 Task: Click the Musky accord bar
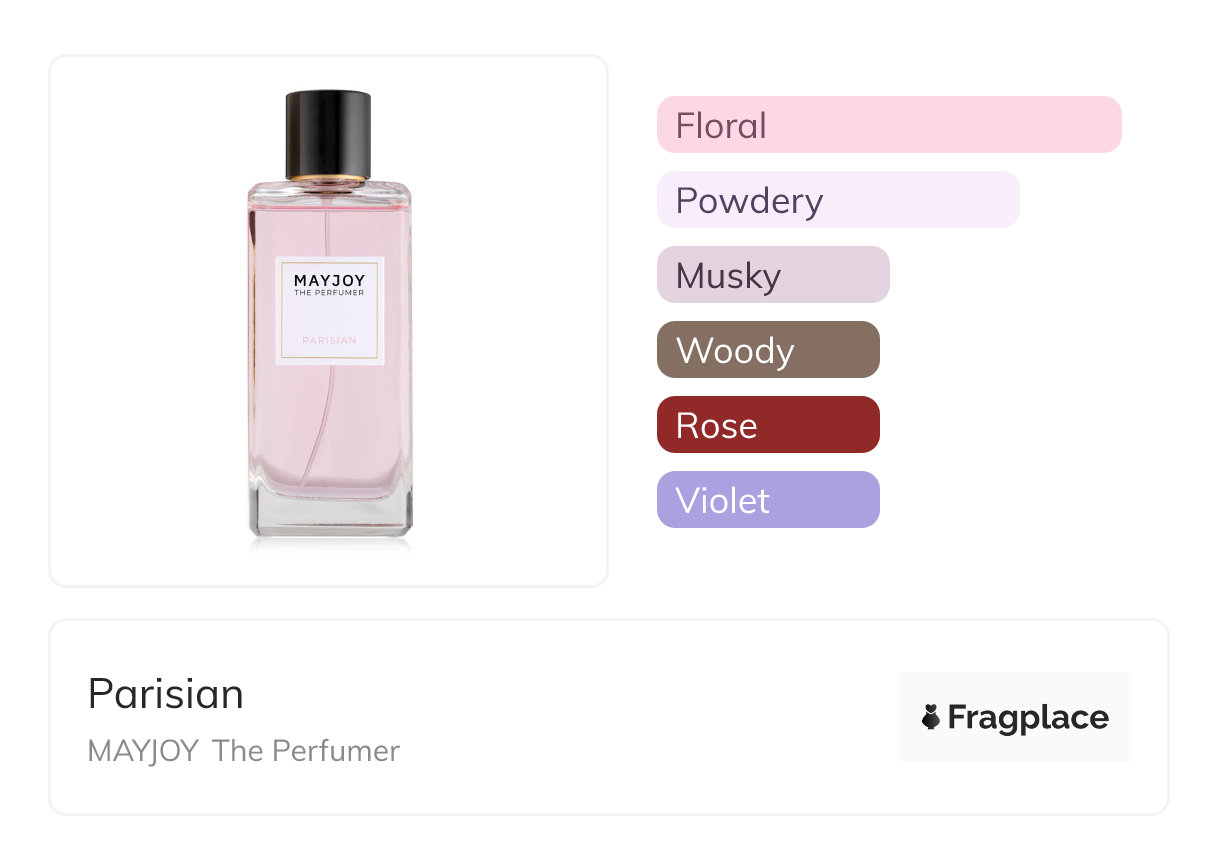[772, 275]
